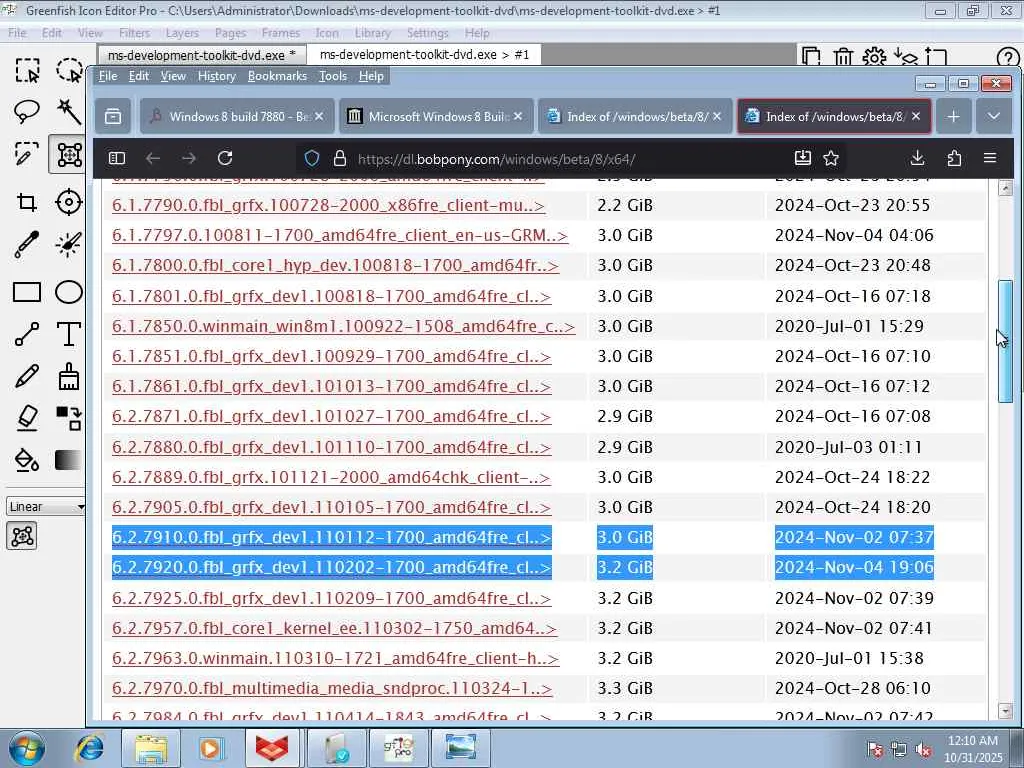Choose the Magic Wand tool
Image resolution: width=1024 pixels, height=768 pixels.
(69, 112)
